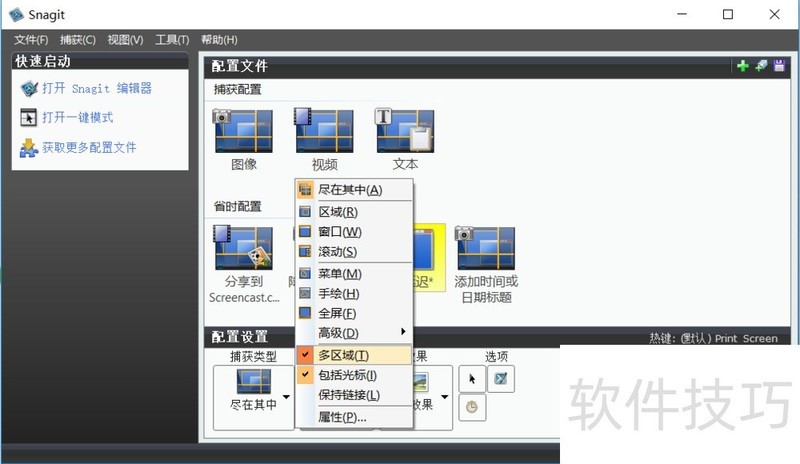
Task: Open the 帮助(H) menu
Action: [x=219, y=40]
